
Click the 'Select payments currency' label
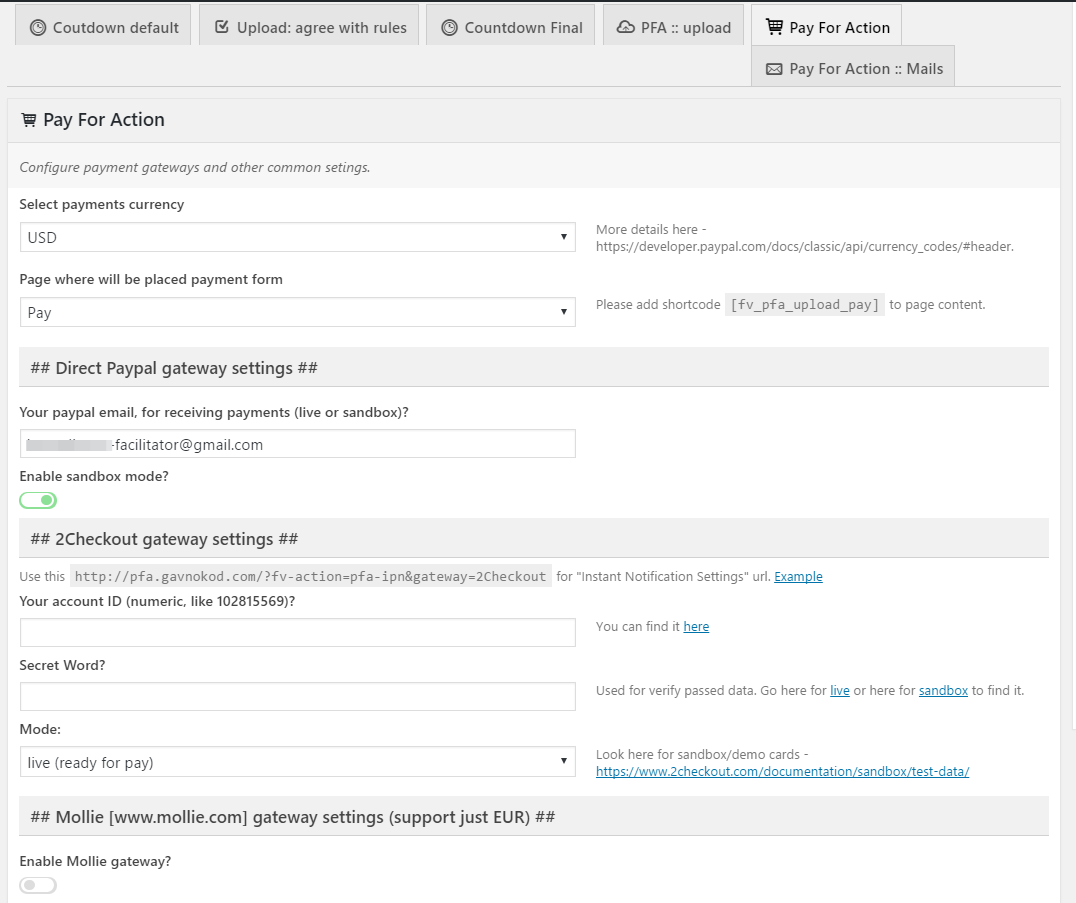click(102, 204)
